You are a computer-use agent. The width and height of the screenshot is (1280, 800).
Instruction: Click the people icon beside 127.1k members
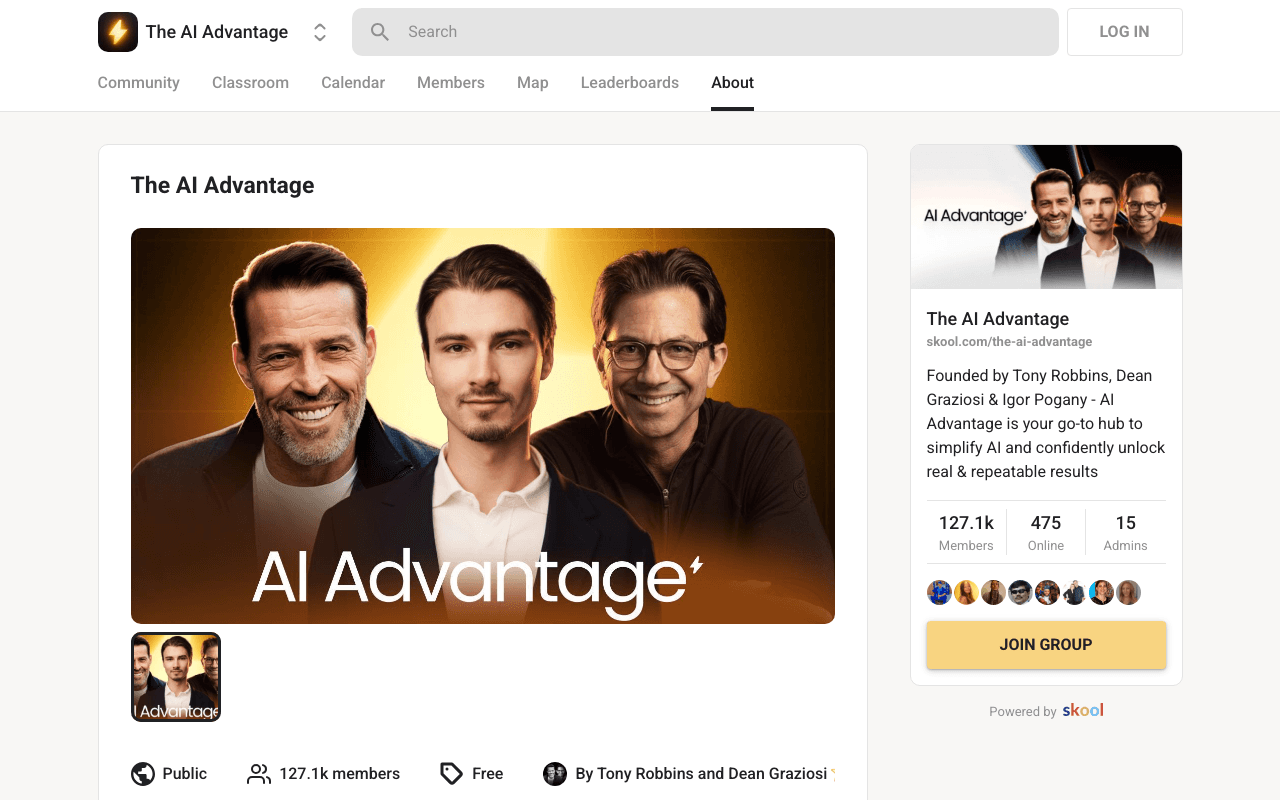[x=259, y=774]
